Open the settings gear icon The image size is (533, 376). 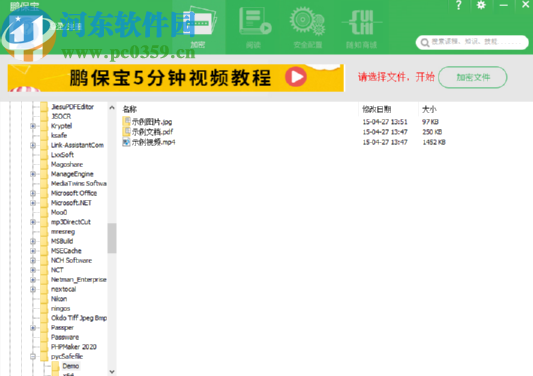(x=481, y=5)
